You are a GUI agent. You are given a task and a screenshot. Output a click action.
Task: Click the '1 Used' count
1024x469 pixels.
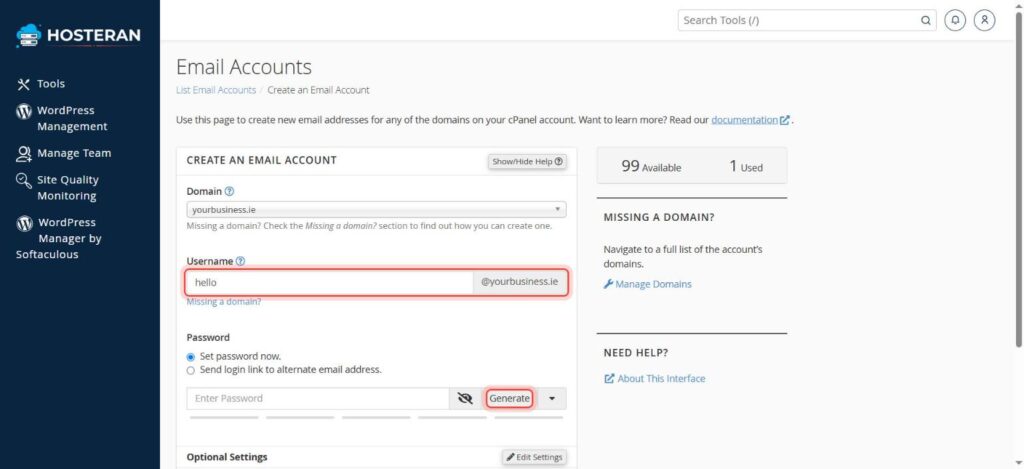tap(746, 167)
